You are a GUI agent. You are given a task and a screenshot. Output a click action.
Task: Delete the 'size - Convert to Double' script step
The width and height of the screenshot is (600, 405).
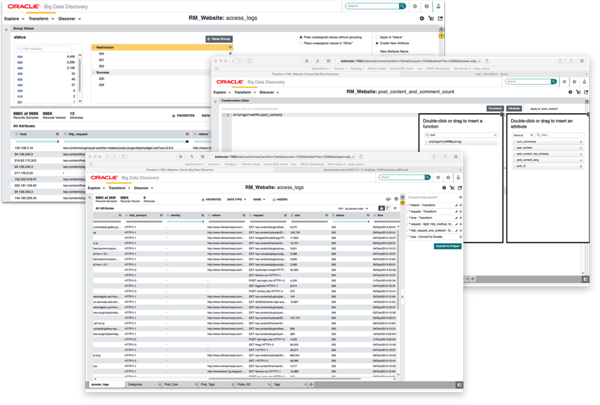(460, 237)
